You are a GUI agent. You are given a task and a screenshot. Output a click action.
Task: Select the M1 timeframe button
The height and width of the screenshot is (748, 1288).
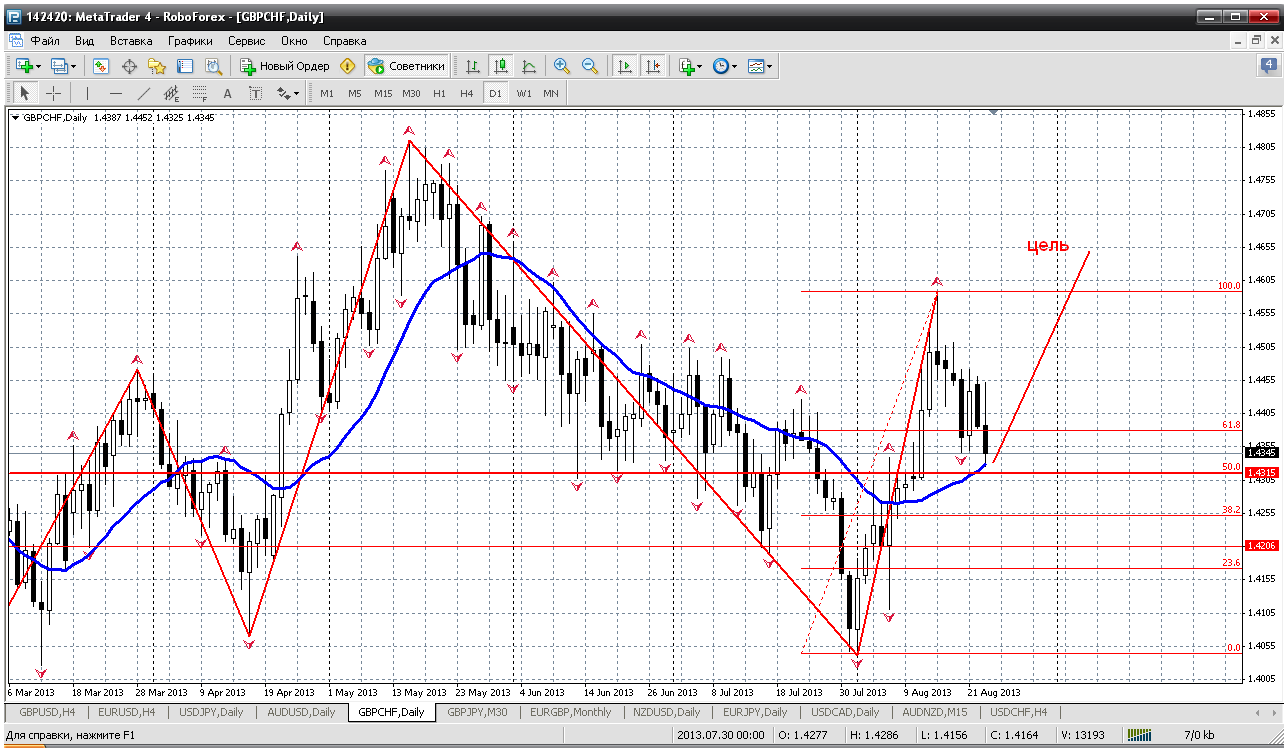[327, 93]
